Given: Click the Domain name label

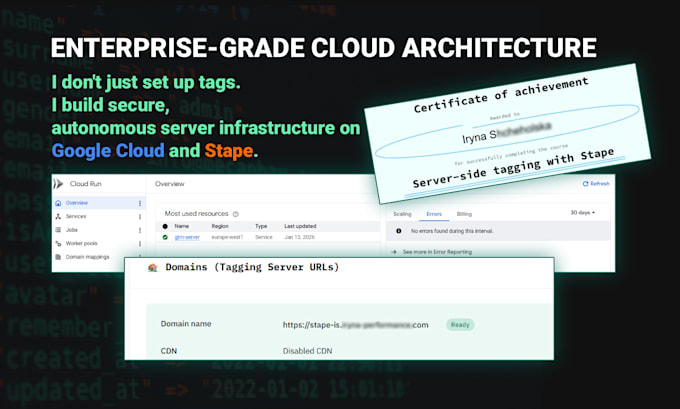Looking at the screenshot, I should (186, 324).
